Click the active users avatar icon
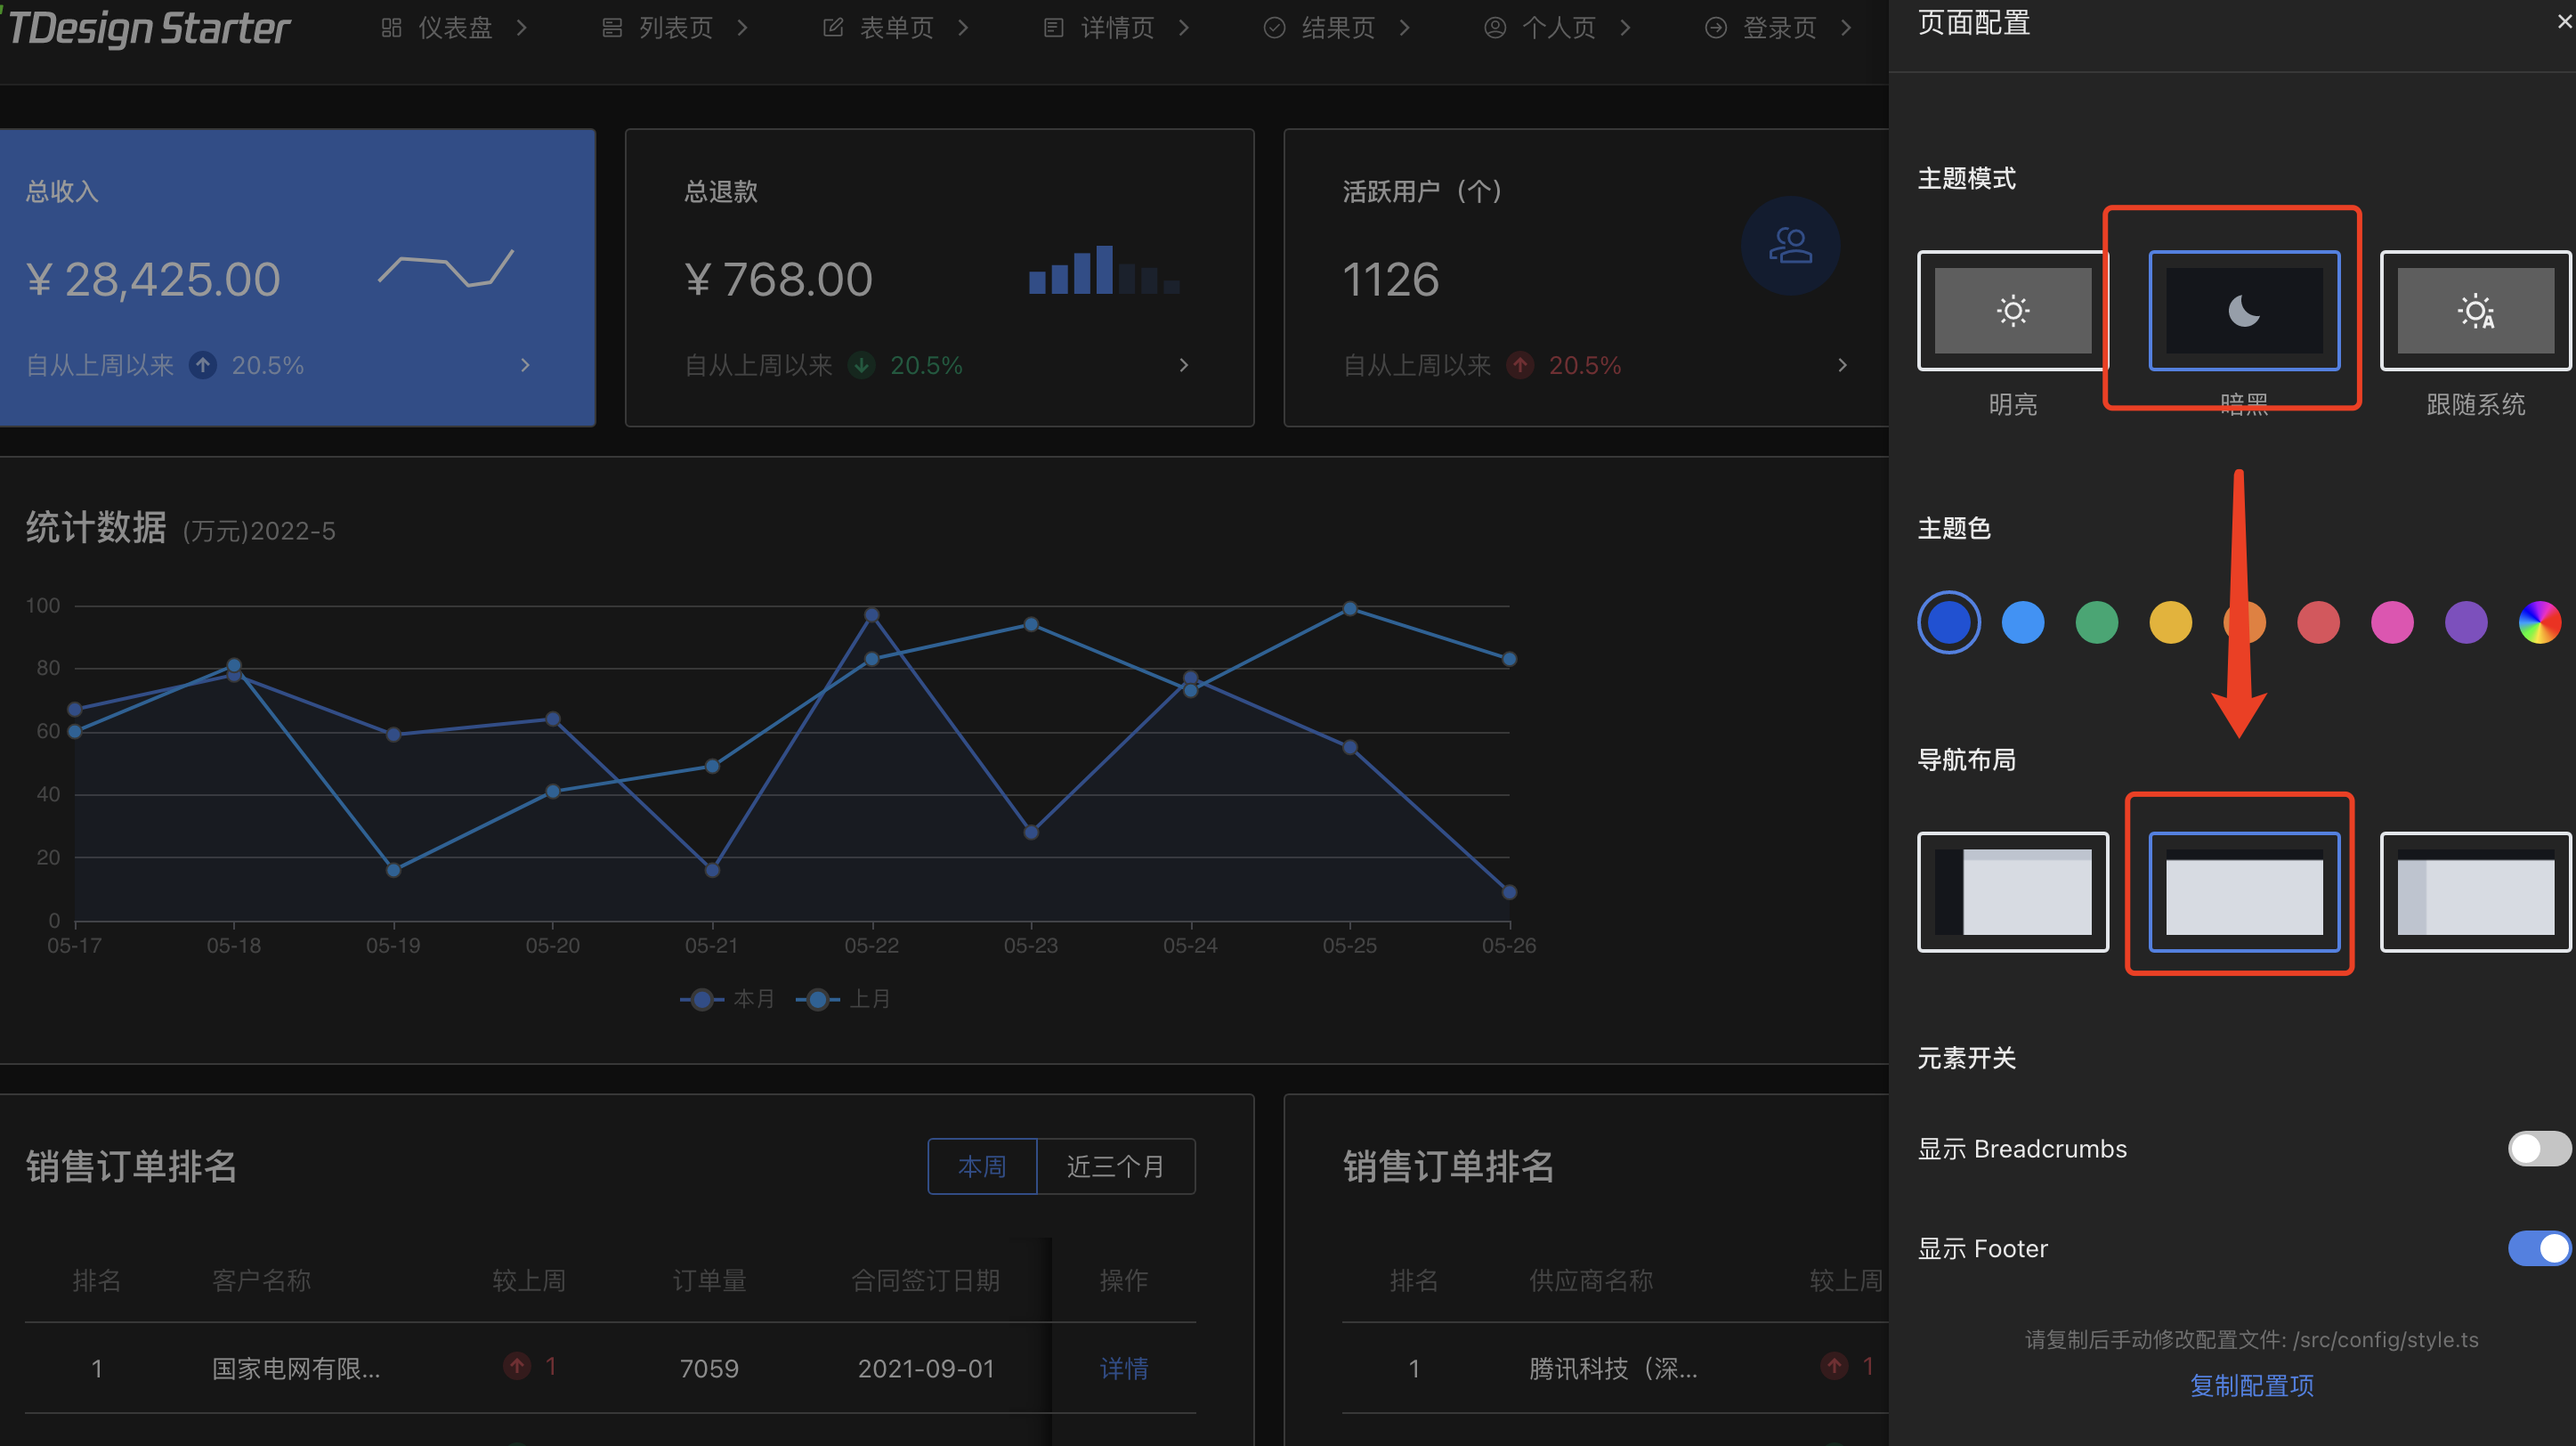This screenshot has height=1446, width=2576. [x=1790, y=245]
